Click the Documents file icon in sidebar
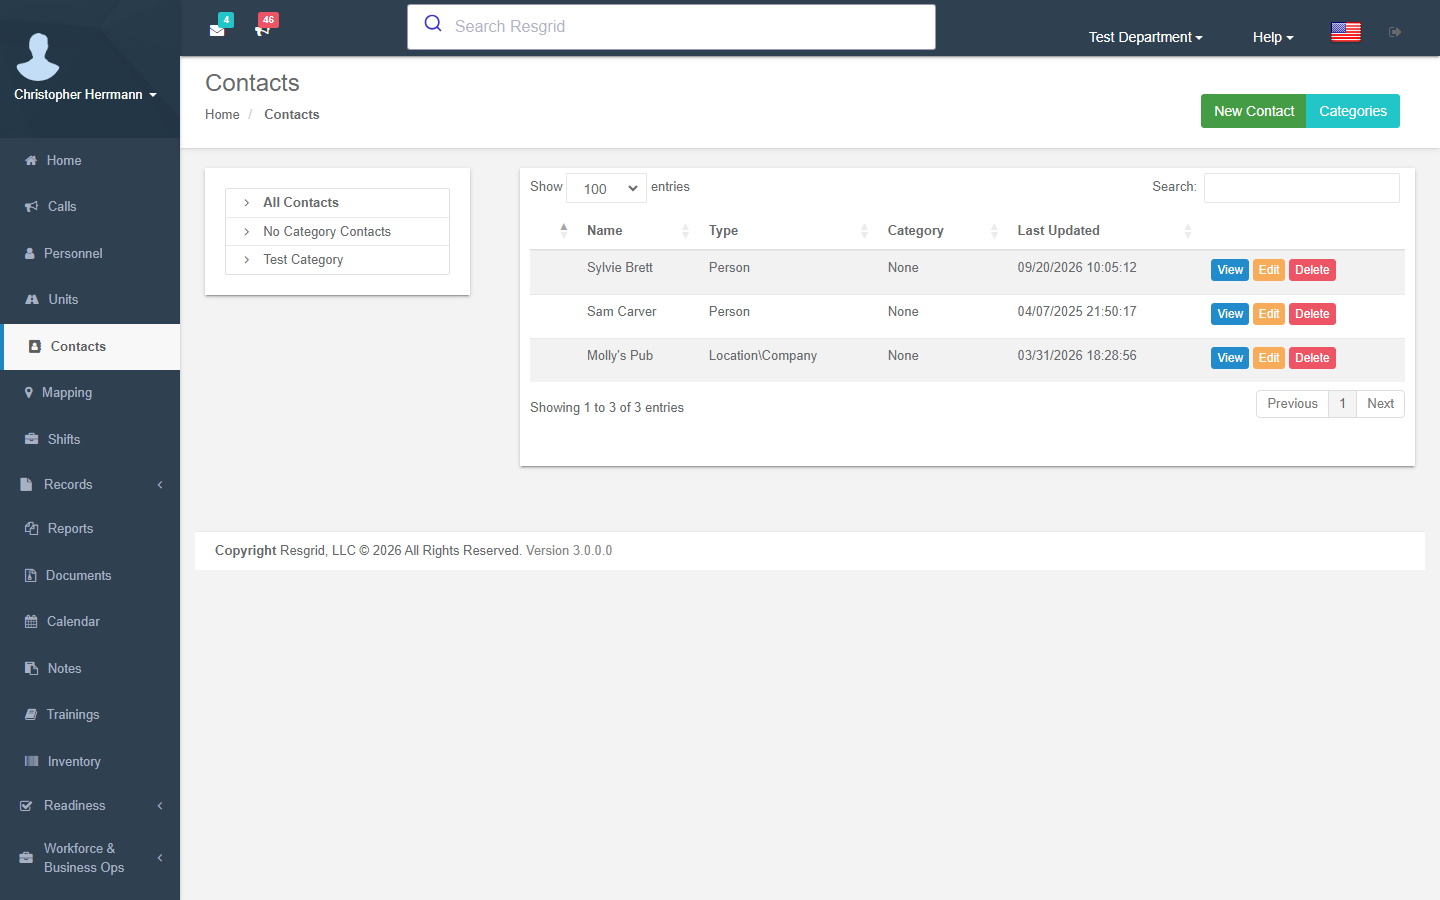 pyautogui.click(x=30, y=576)
